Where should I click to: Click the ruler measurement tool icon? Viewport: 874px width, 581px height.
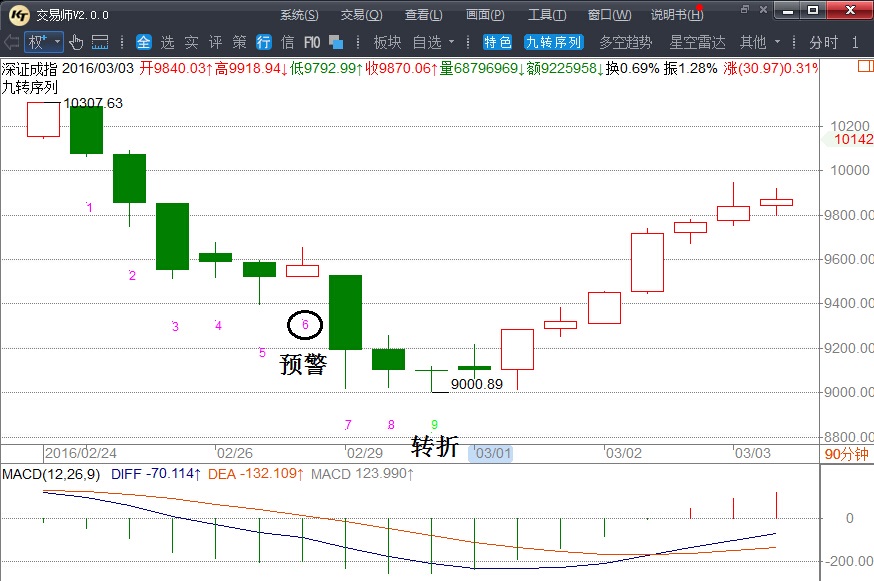(x=100, y=42)
